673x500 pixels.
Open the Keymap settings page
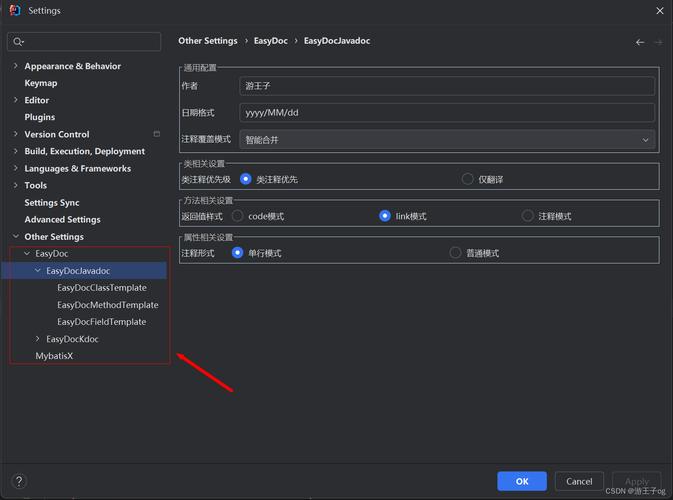(x=41, y=83)
